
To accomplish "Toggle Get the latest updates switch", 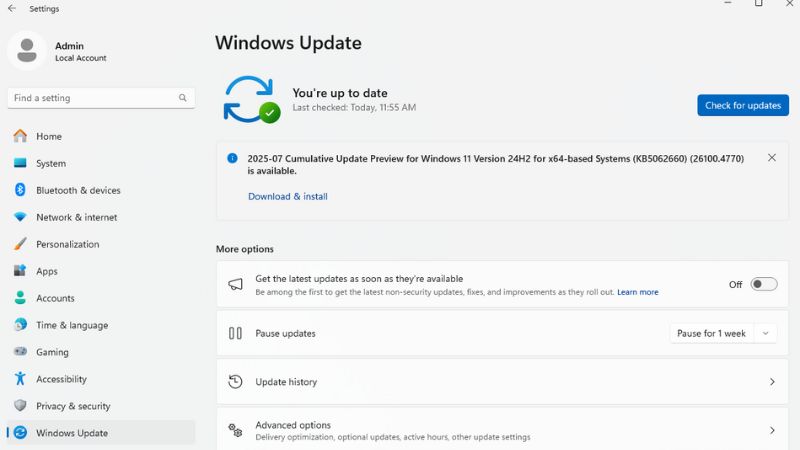I will (764, 284).
